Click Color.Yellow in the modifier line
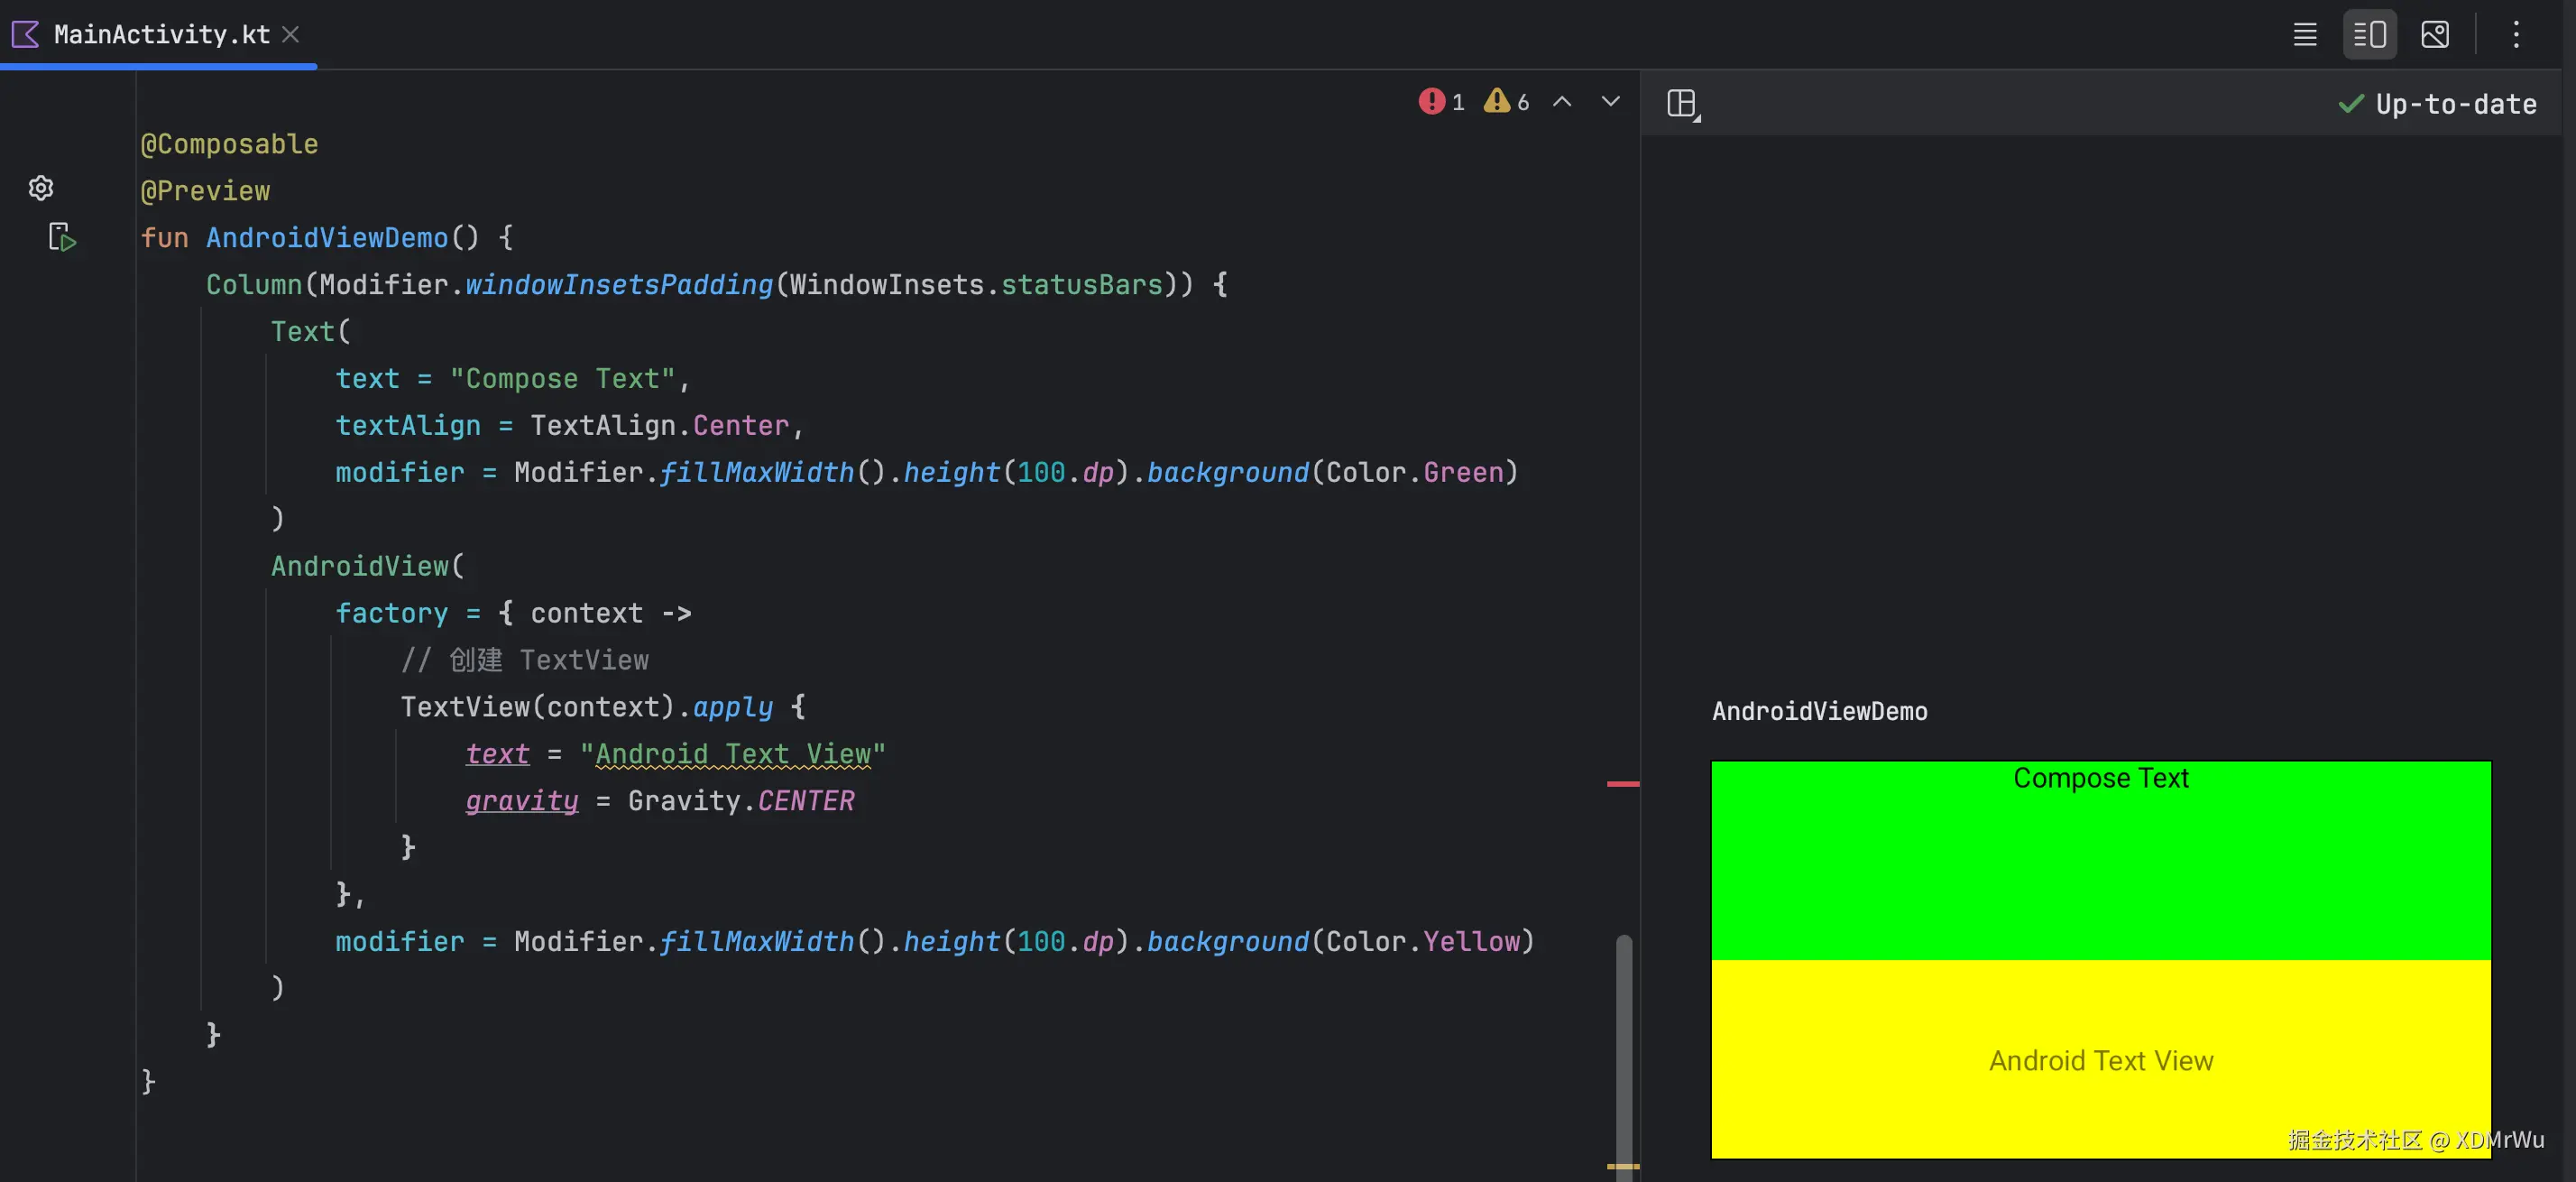The width and height of the screenshot is (2576, 1182). pyautogui.click(x=1422, y=942)
